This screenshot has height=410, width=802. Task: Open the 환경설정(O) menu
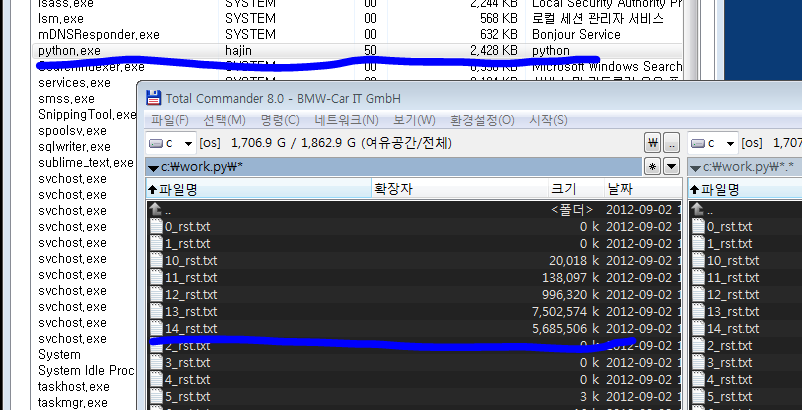pos(482,120)
